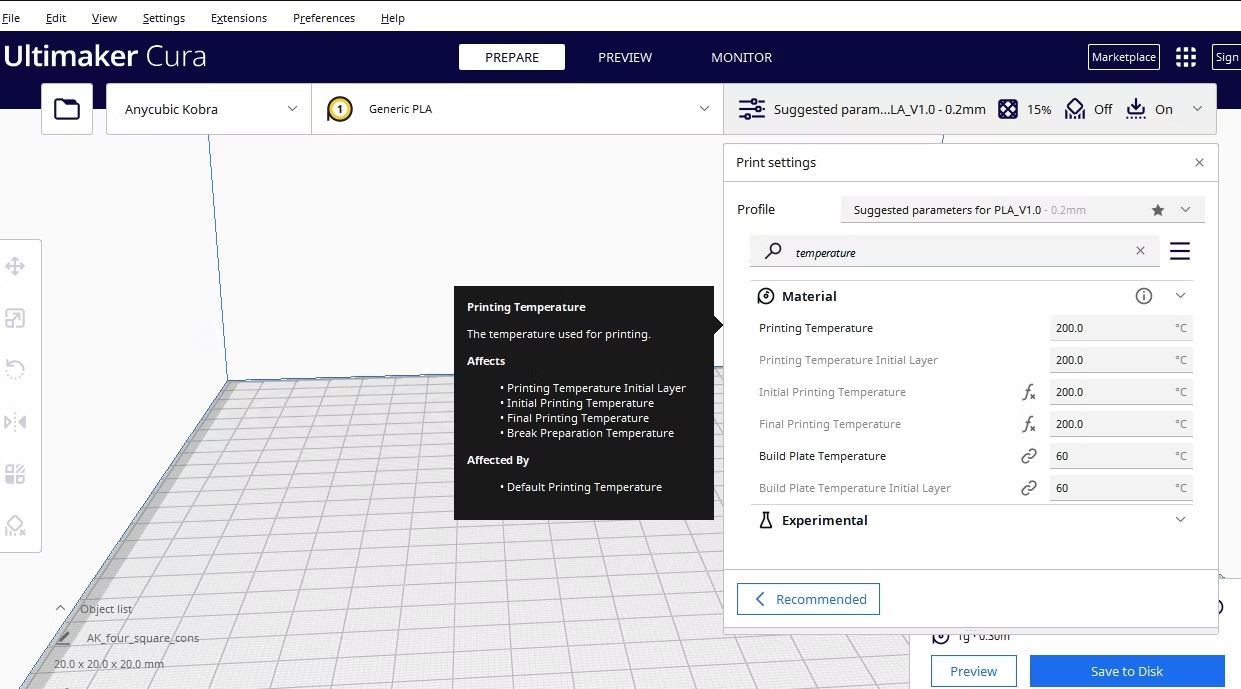Select the AK_four_square_cons object name
1241x689 pixels.
point(143,638)
